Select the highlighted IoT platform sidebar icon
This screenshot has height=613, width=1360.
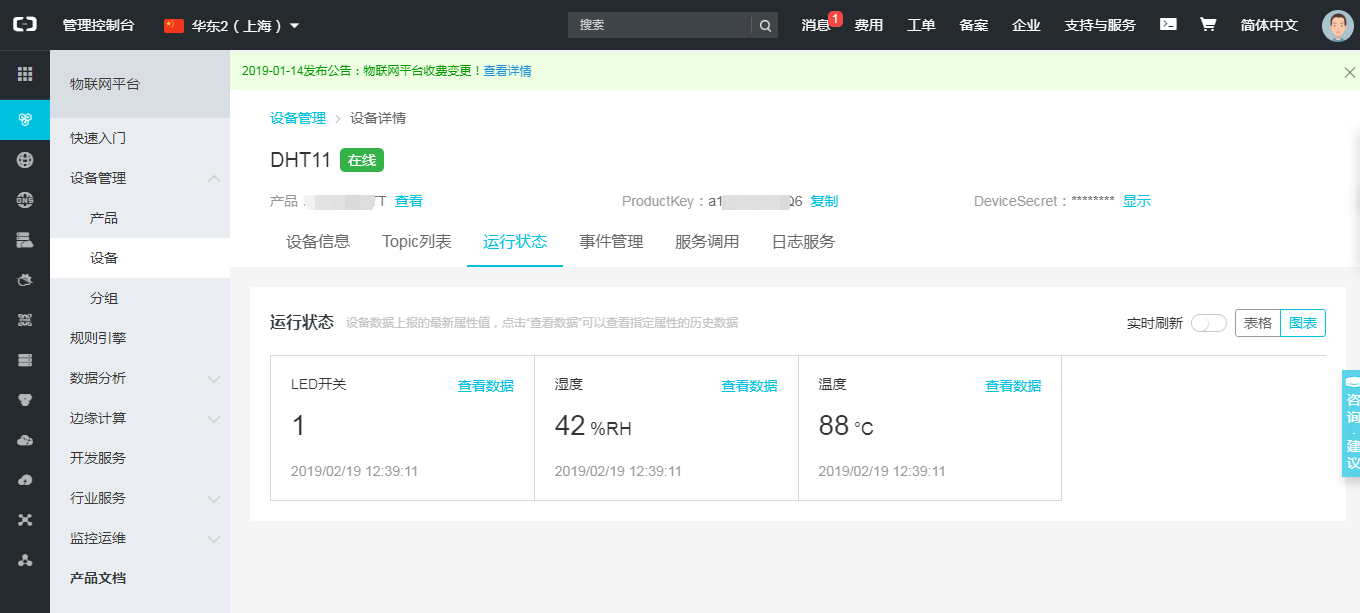tap(24, 119)
